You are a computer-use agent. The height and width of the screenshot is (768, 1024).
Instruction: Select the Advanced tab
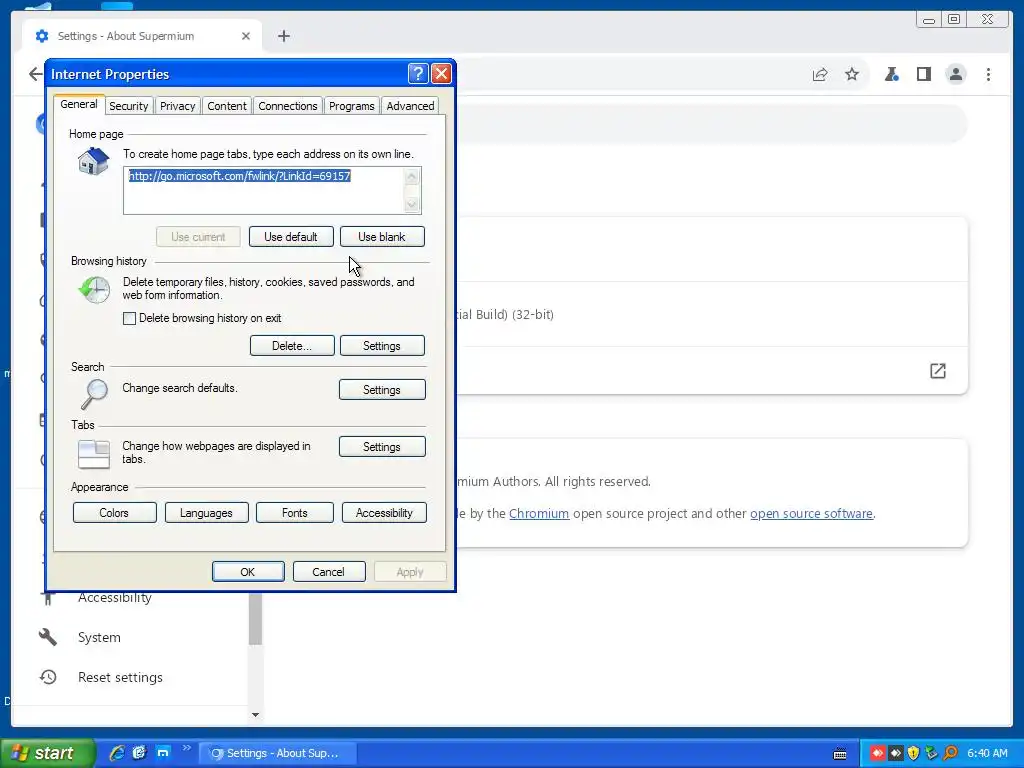(x=410, y=106)
